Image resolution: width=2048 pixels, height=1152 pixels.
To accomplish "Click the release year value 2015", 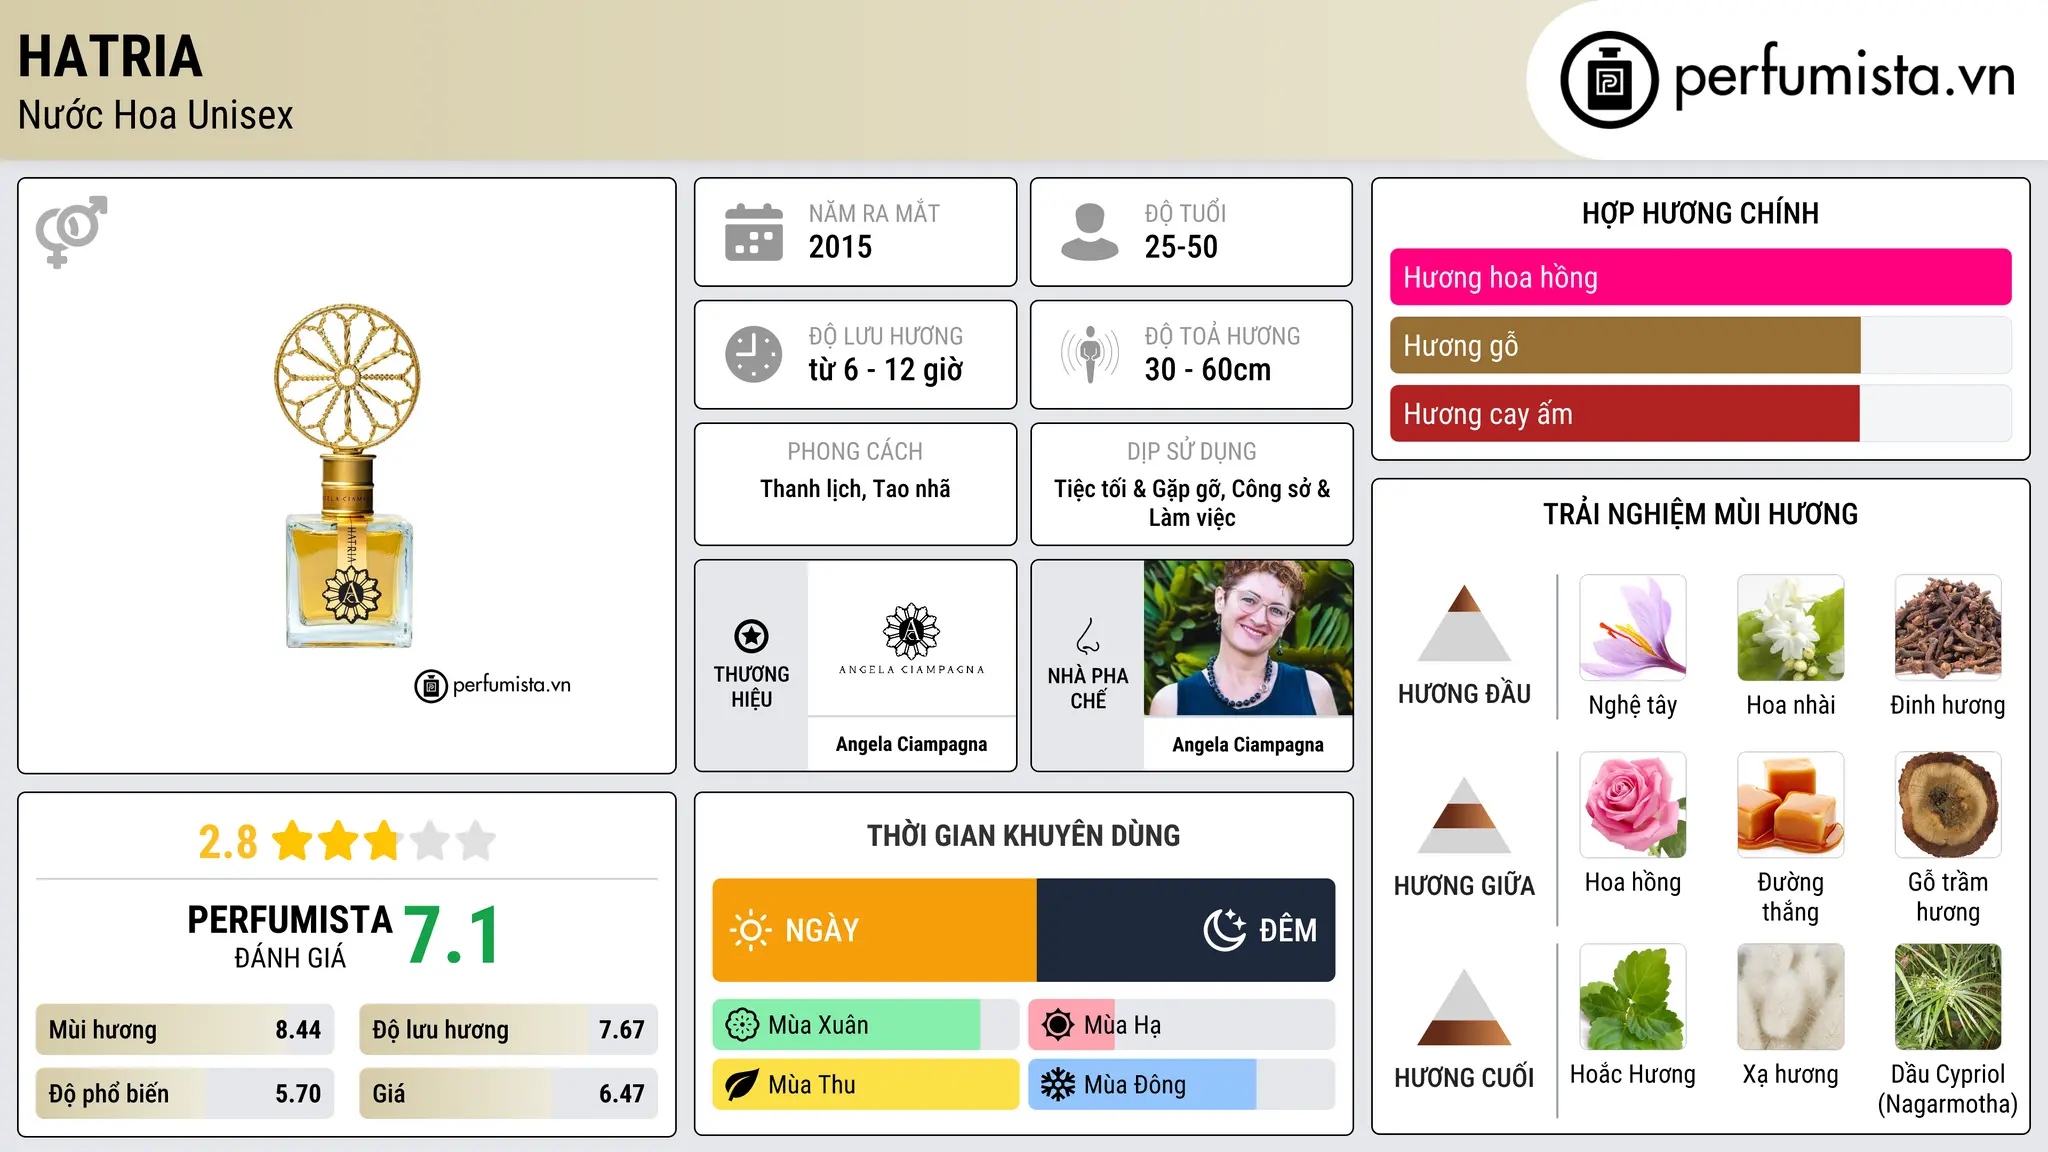I will [840, 247].
